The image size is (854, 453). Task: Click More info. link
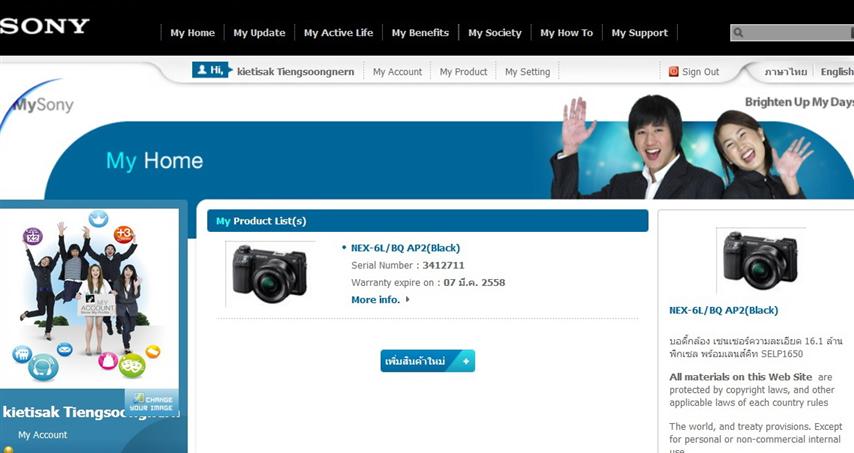[x=375, y=299]
